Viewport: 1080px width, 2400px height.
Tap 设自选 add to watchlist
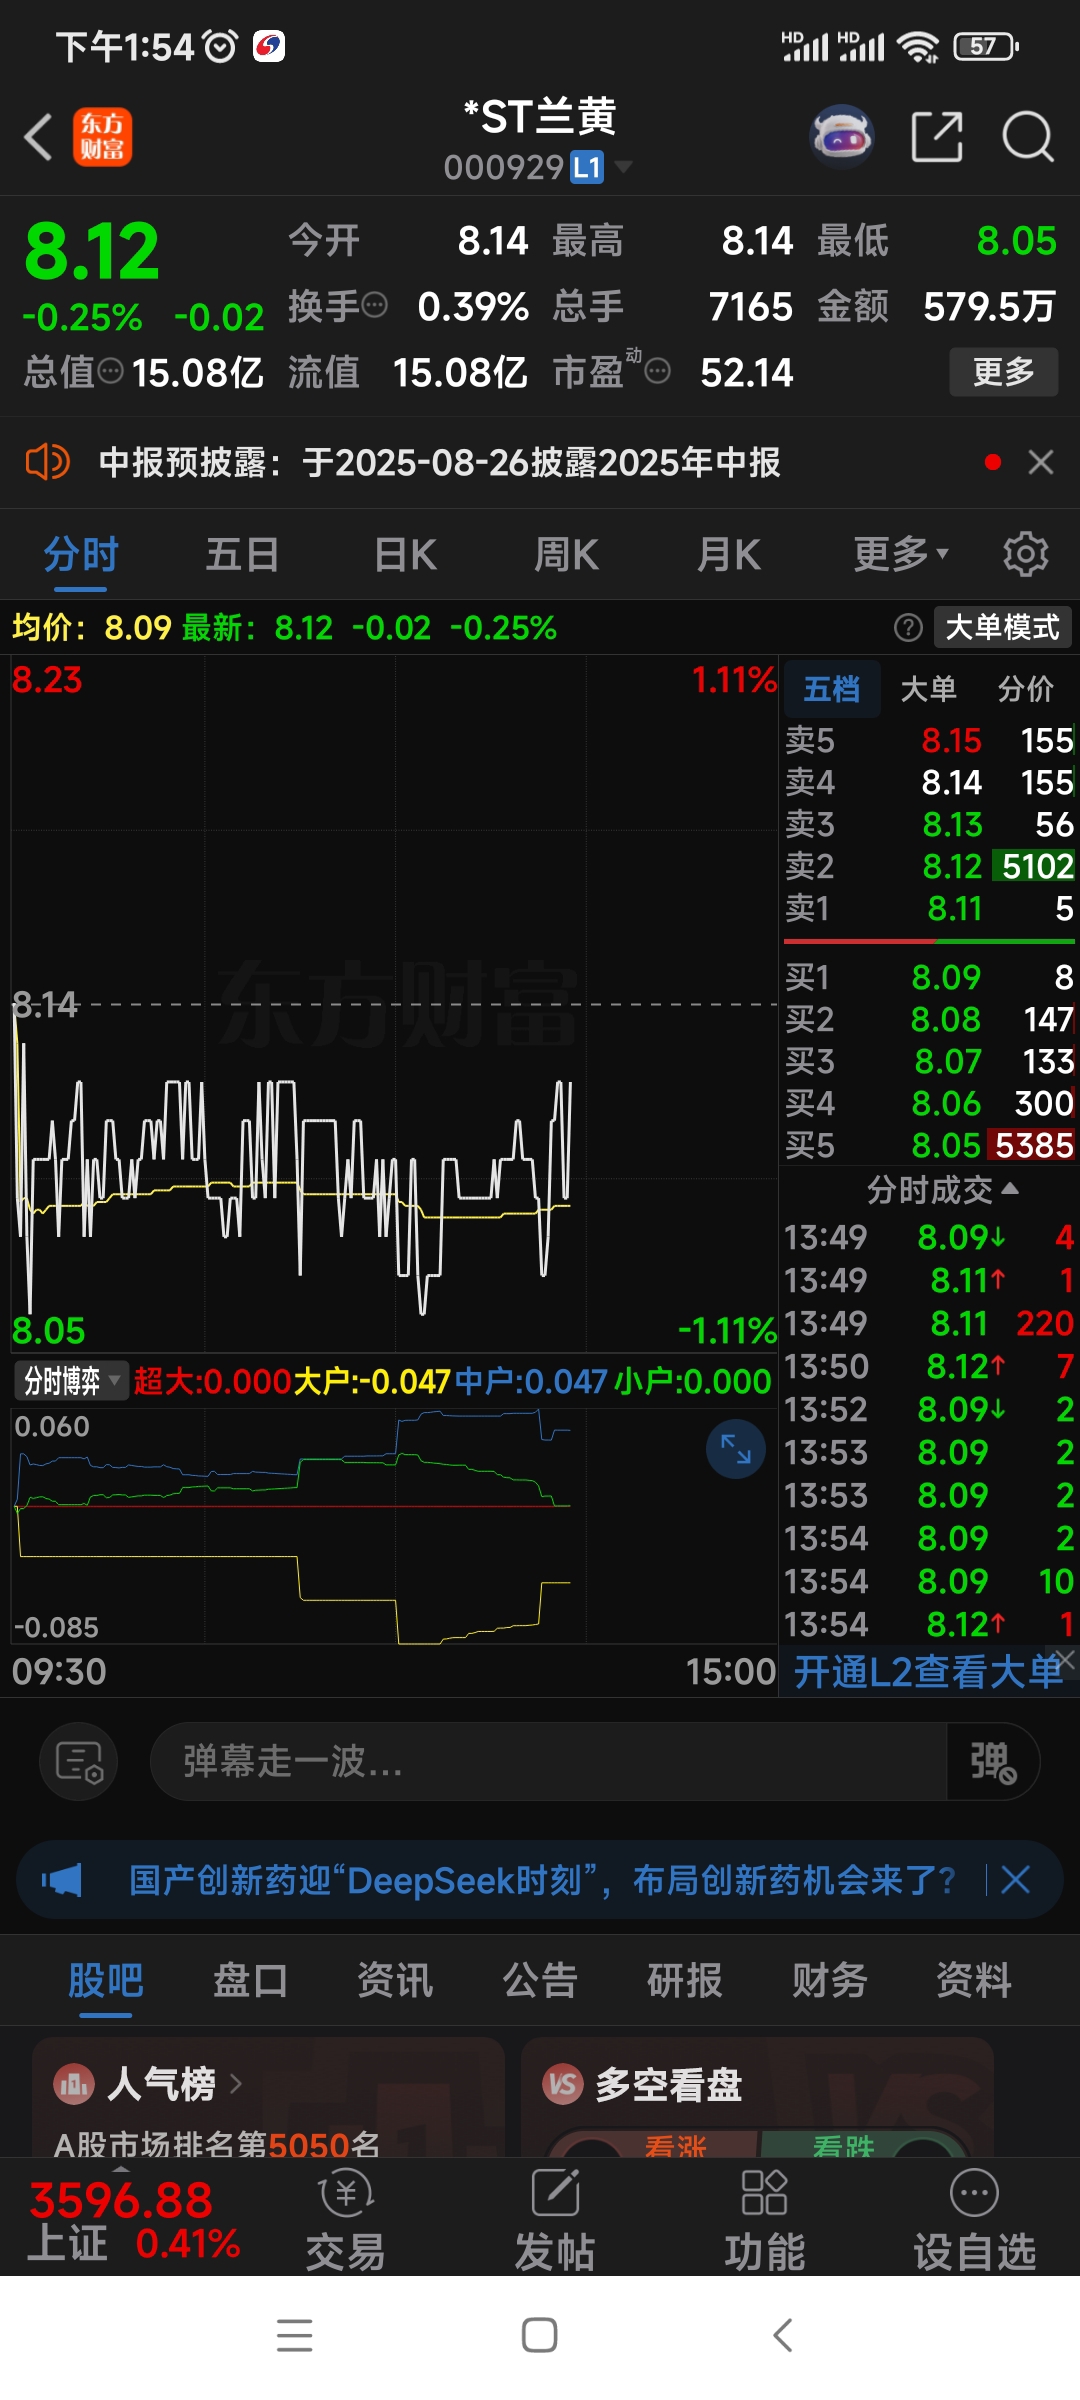975,2220
